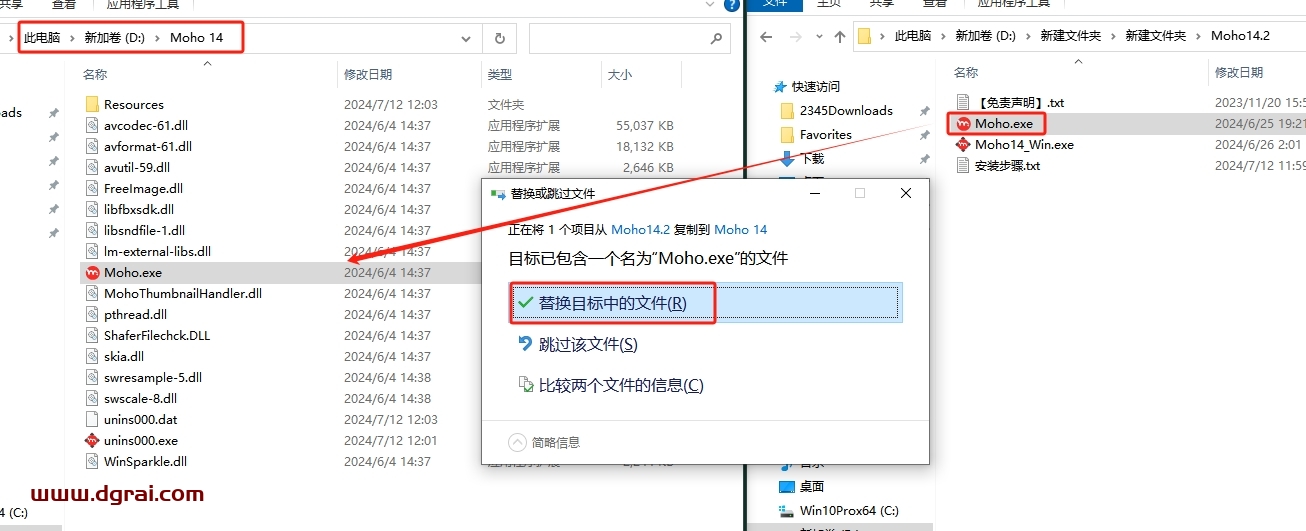Screen dimensions: 1306x531
Task: Click Moho14.2 breadcrumb in right address bar
Action: tap(1240, 36)
